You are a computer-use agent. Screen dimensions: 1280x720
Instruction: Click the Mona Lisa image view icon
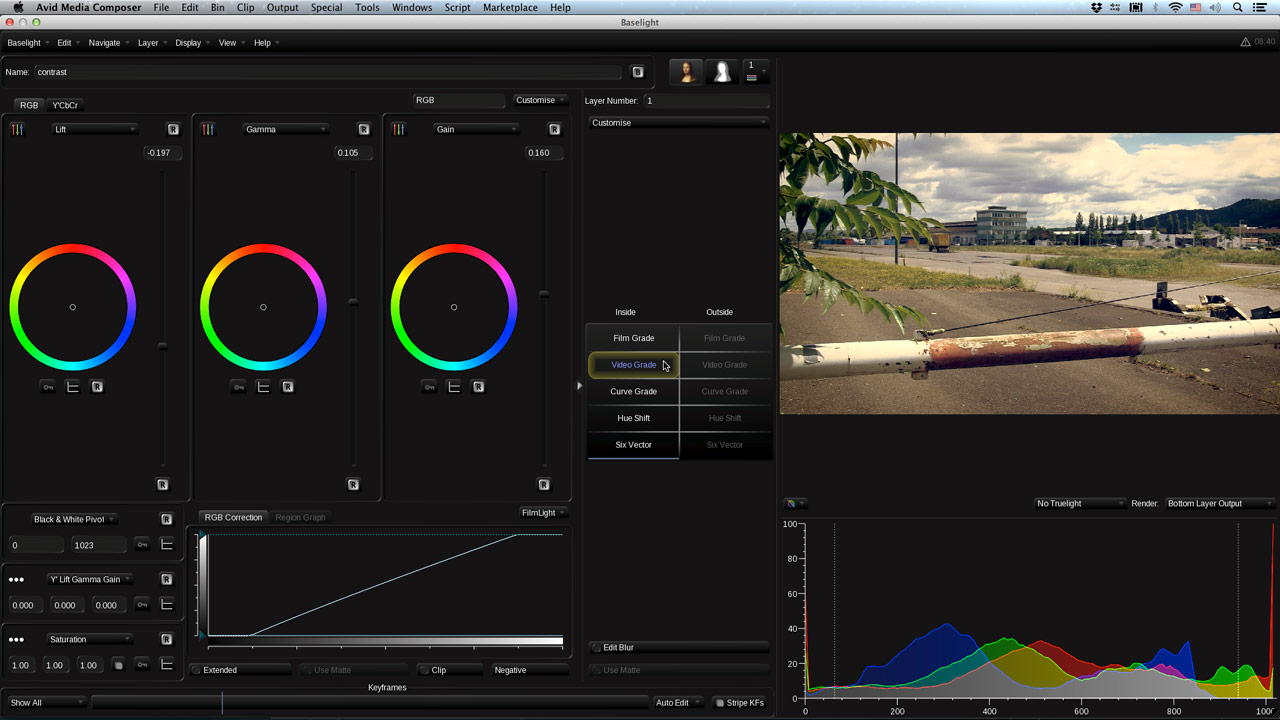pyautogui.click(x=686, y=72)
